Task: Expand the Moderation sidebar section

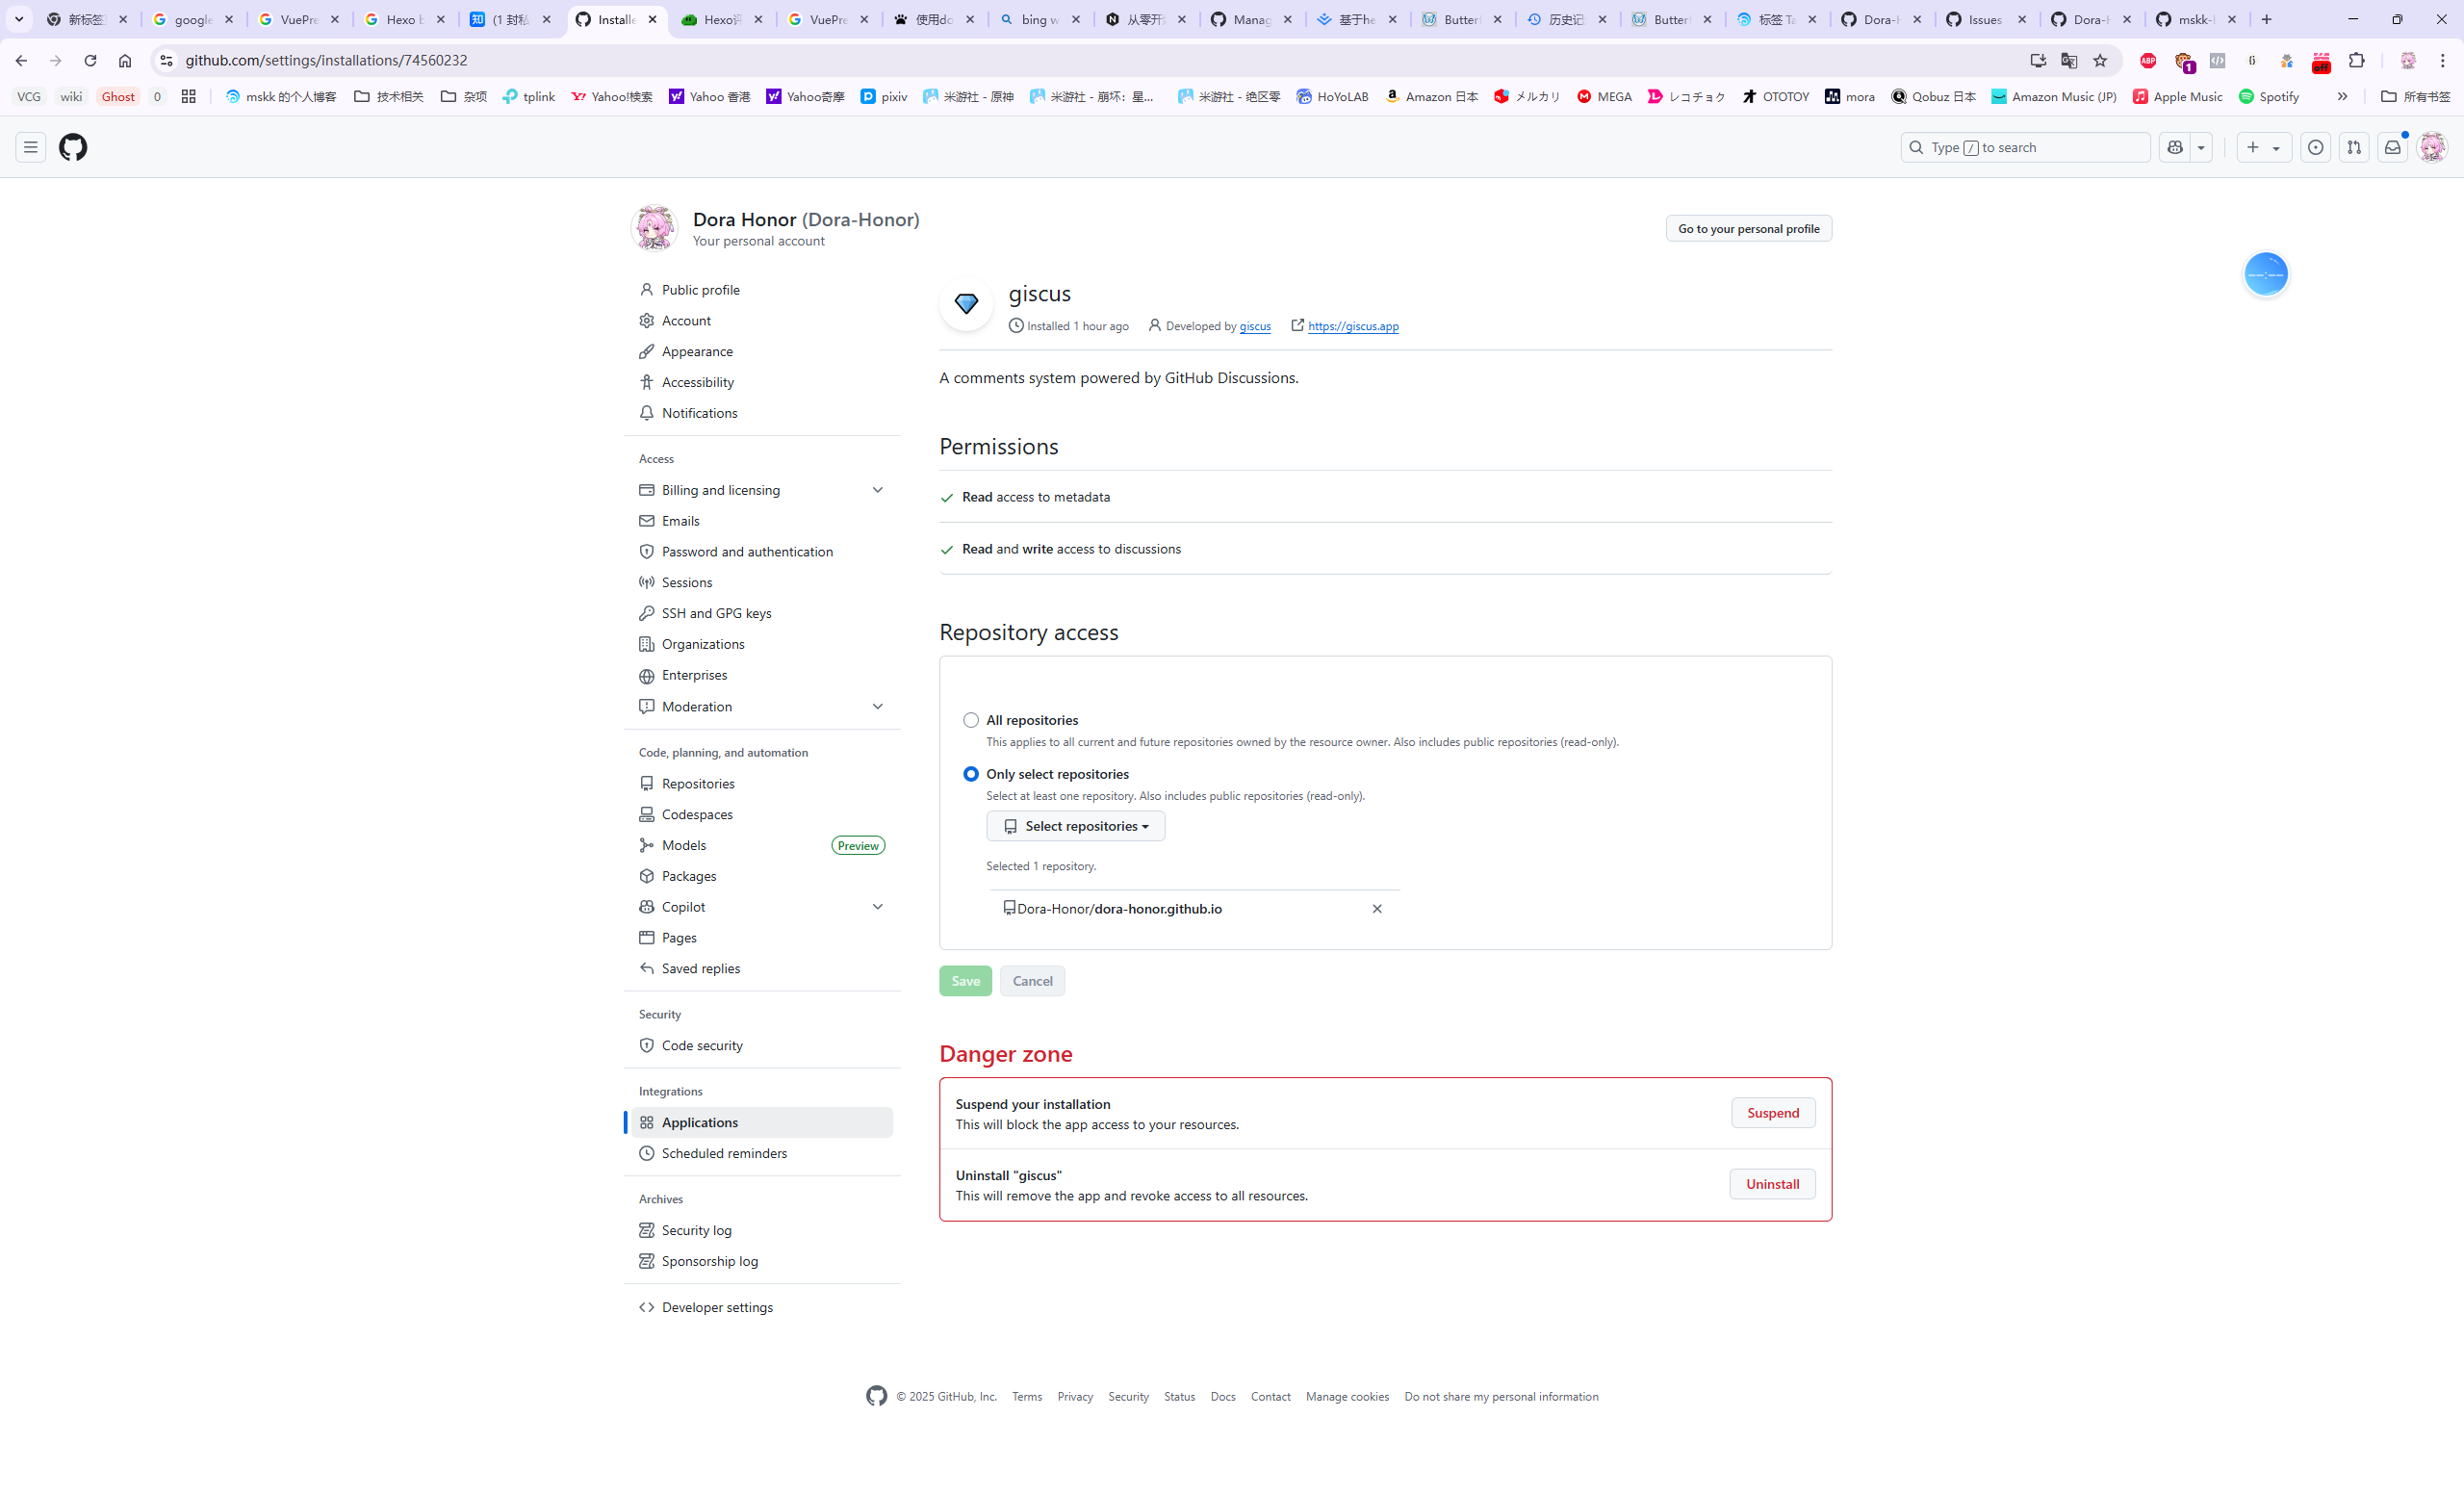Action: coord(877,707)
